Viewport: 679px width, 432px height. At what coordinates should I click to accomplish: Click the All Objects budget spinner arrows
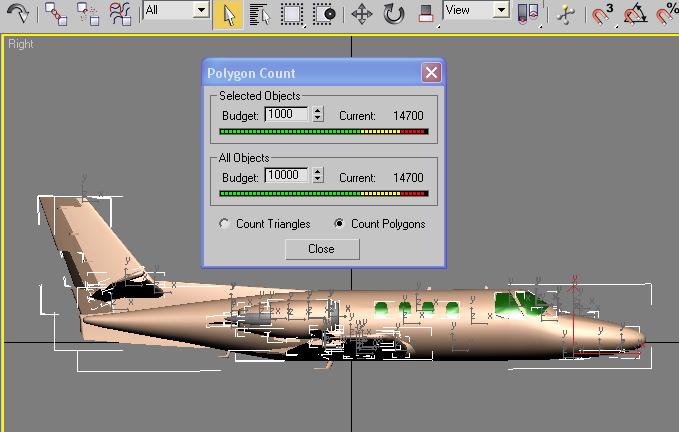pyautogui.click(x=318, y=176)
